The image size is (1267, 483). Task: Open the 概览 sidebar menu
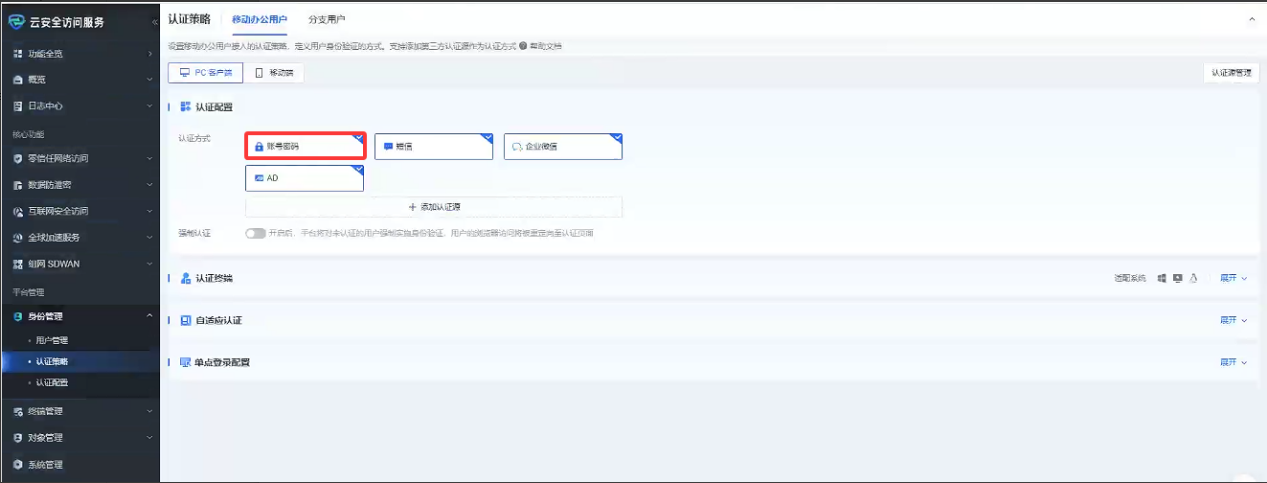(x=80, y=79)
